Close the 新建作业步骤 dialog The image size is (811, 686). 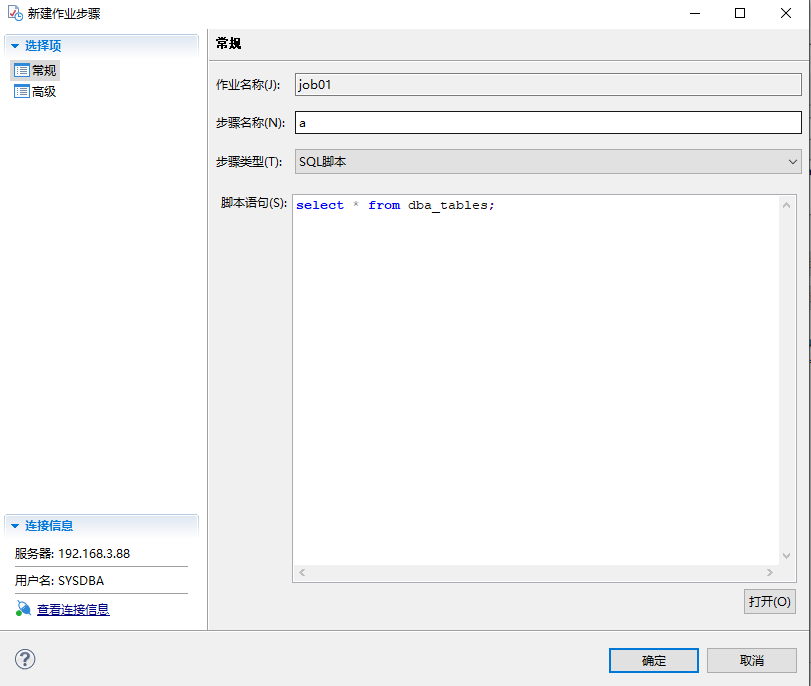pos(786,13)
